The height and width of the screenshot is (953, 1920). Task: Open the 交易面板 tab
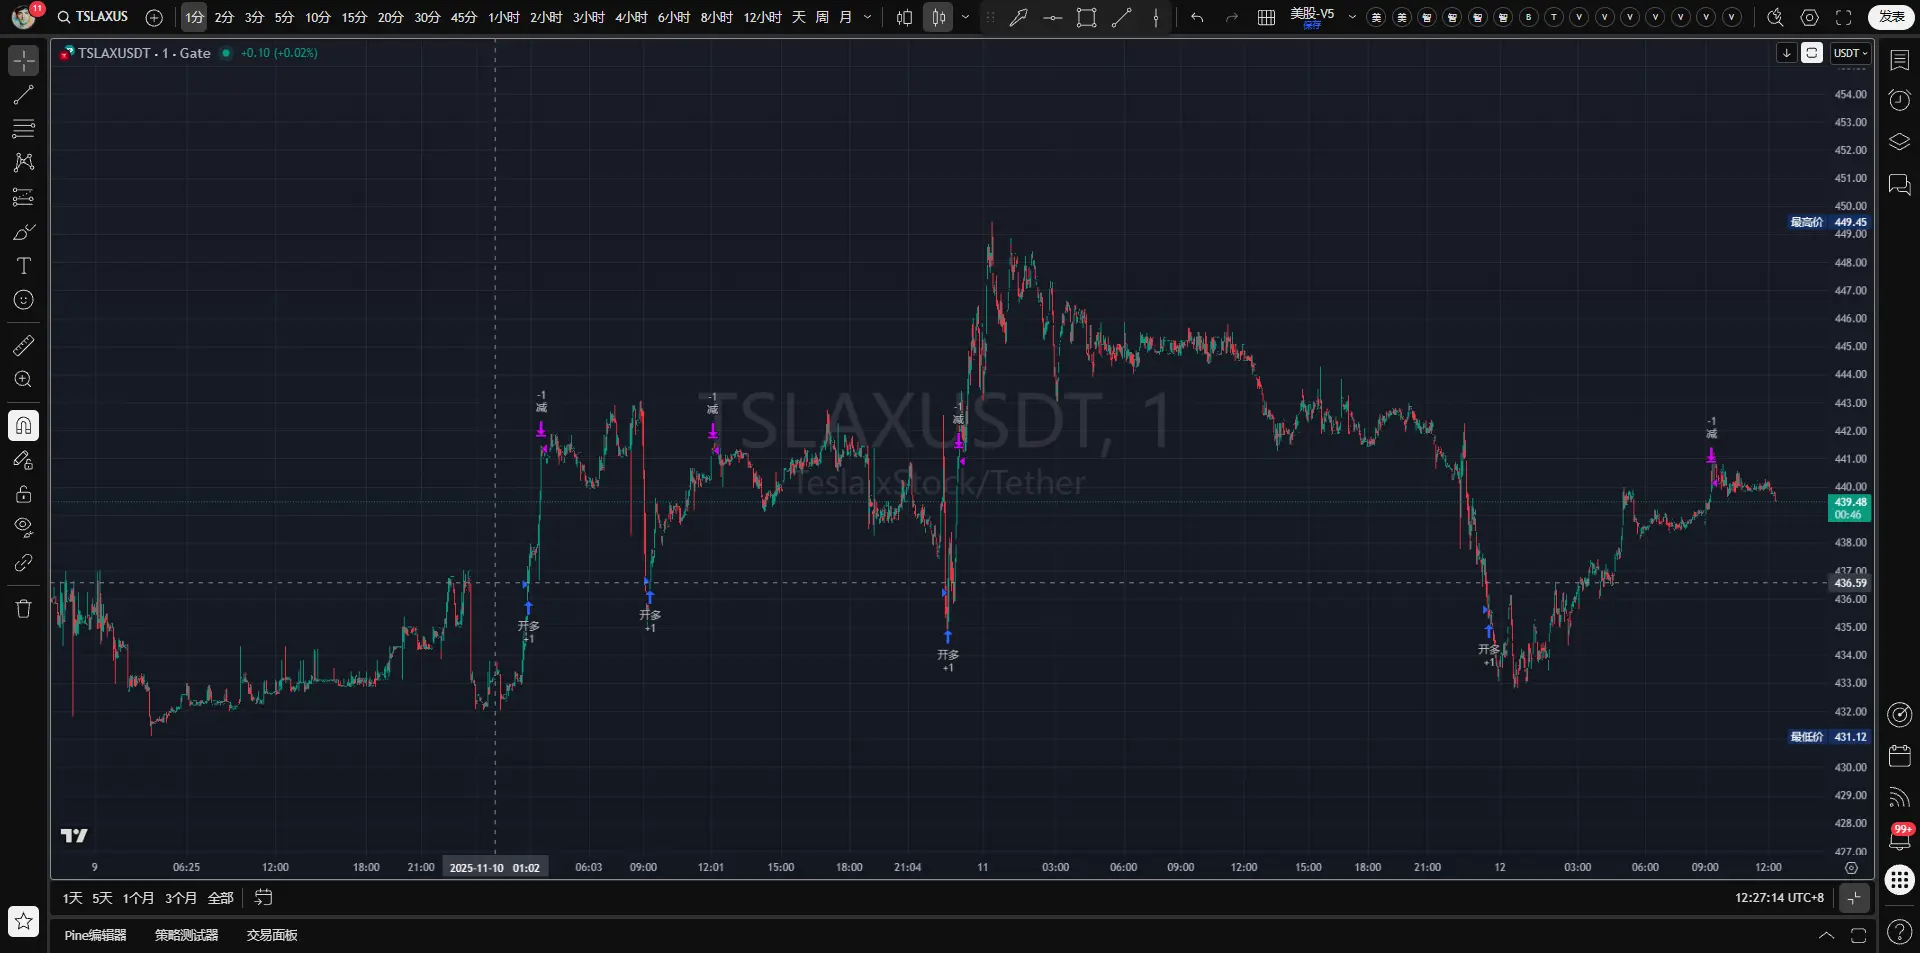click(272, 935)
